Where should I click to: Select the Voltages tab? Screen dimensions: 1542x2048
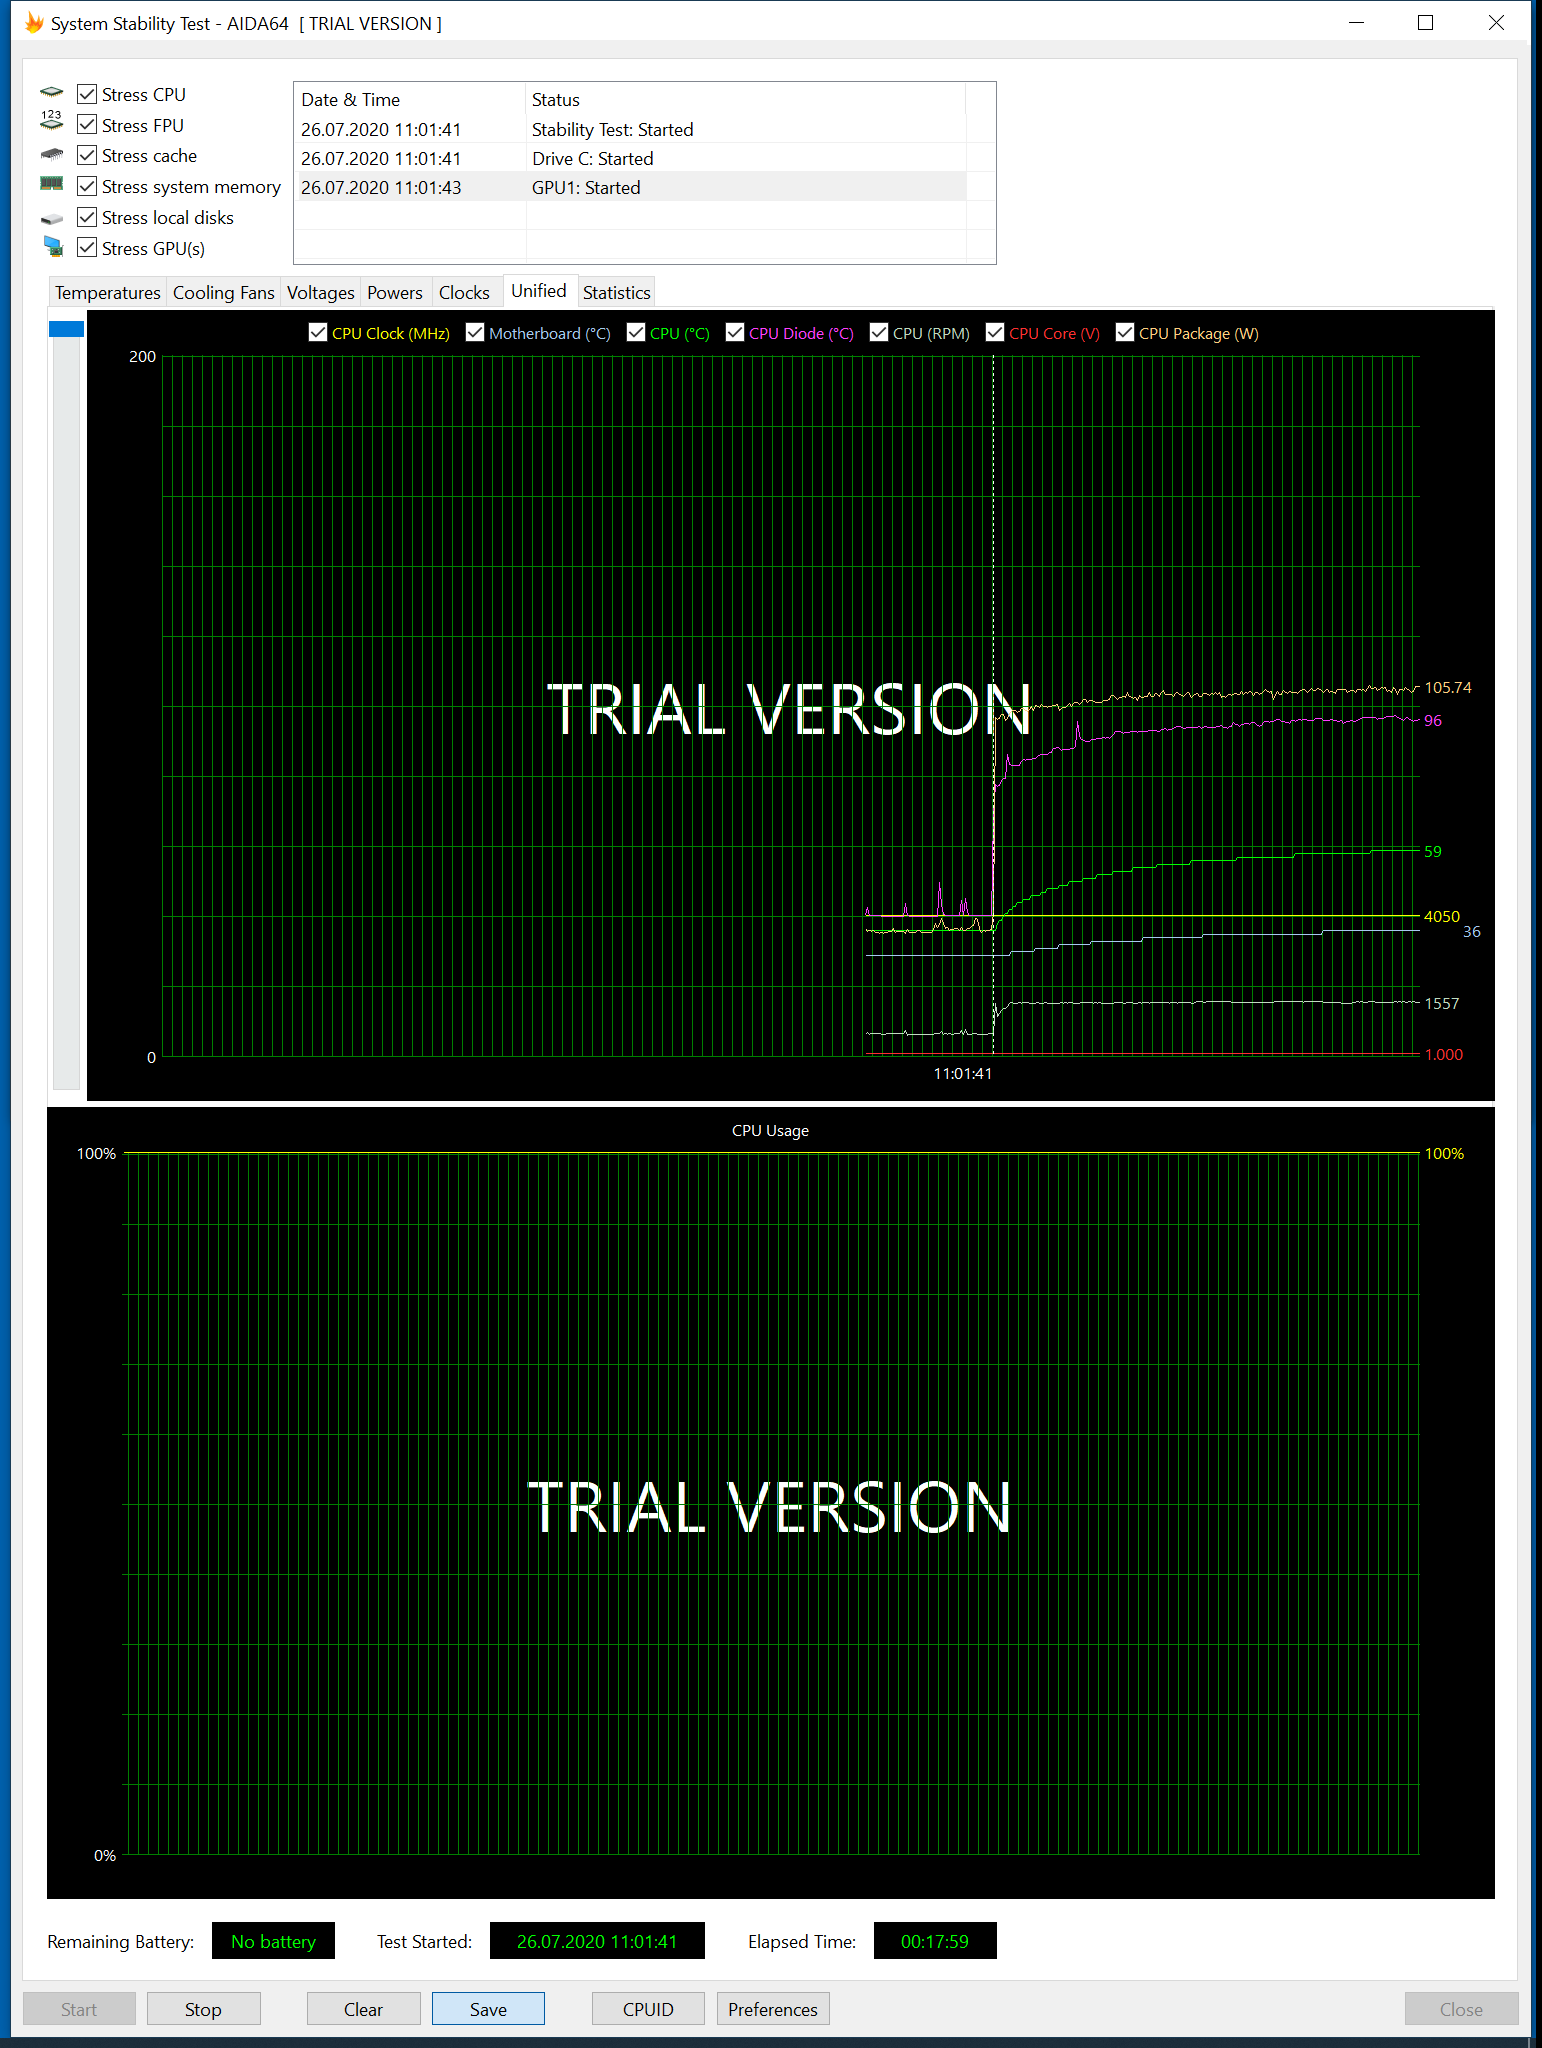tap(320, 292)
